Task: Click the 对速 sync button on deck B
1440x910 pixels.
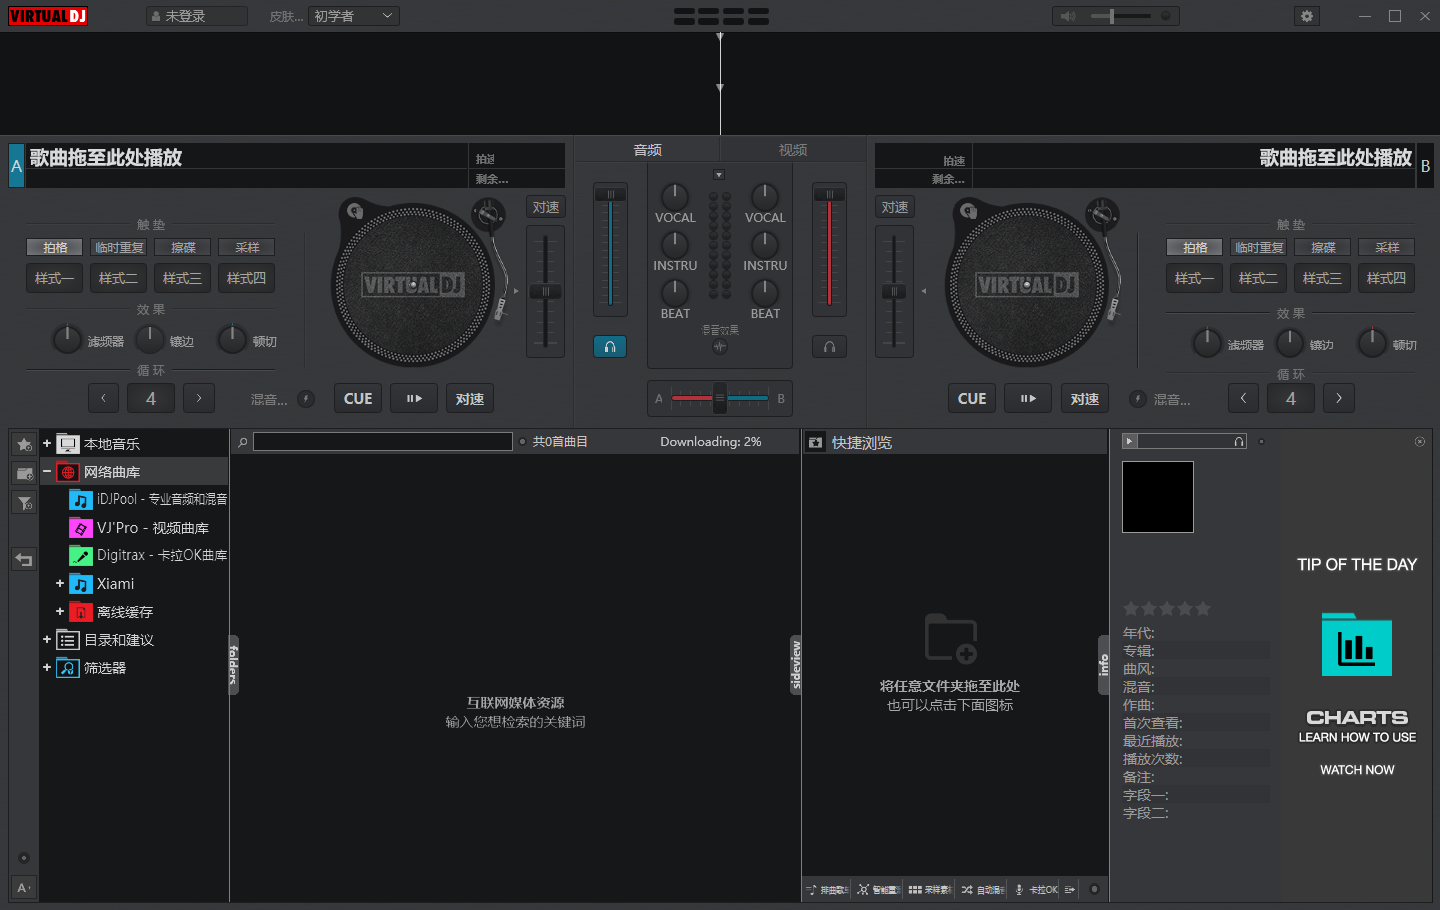Action: (x=1084, y=399)
